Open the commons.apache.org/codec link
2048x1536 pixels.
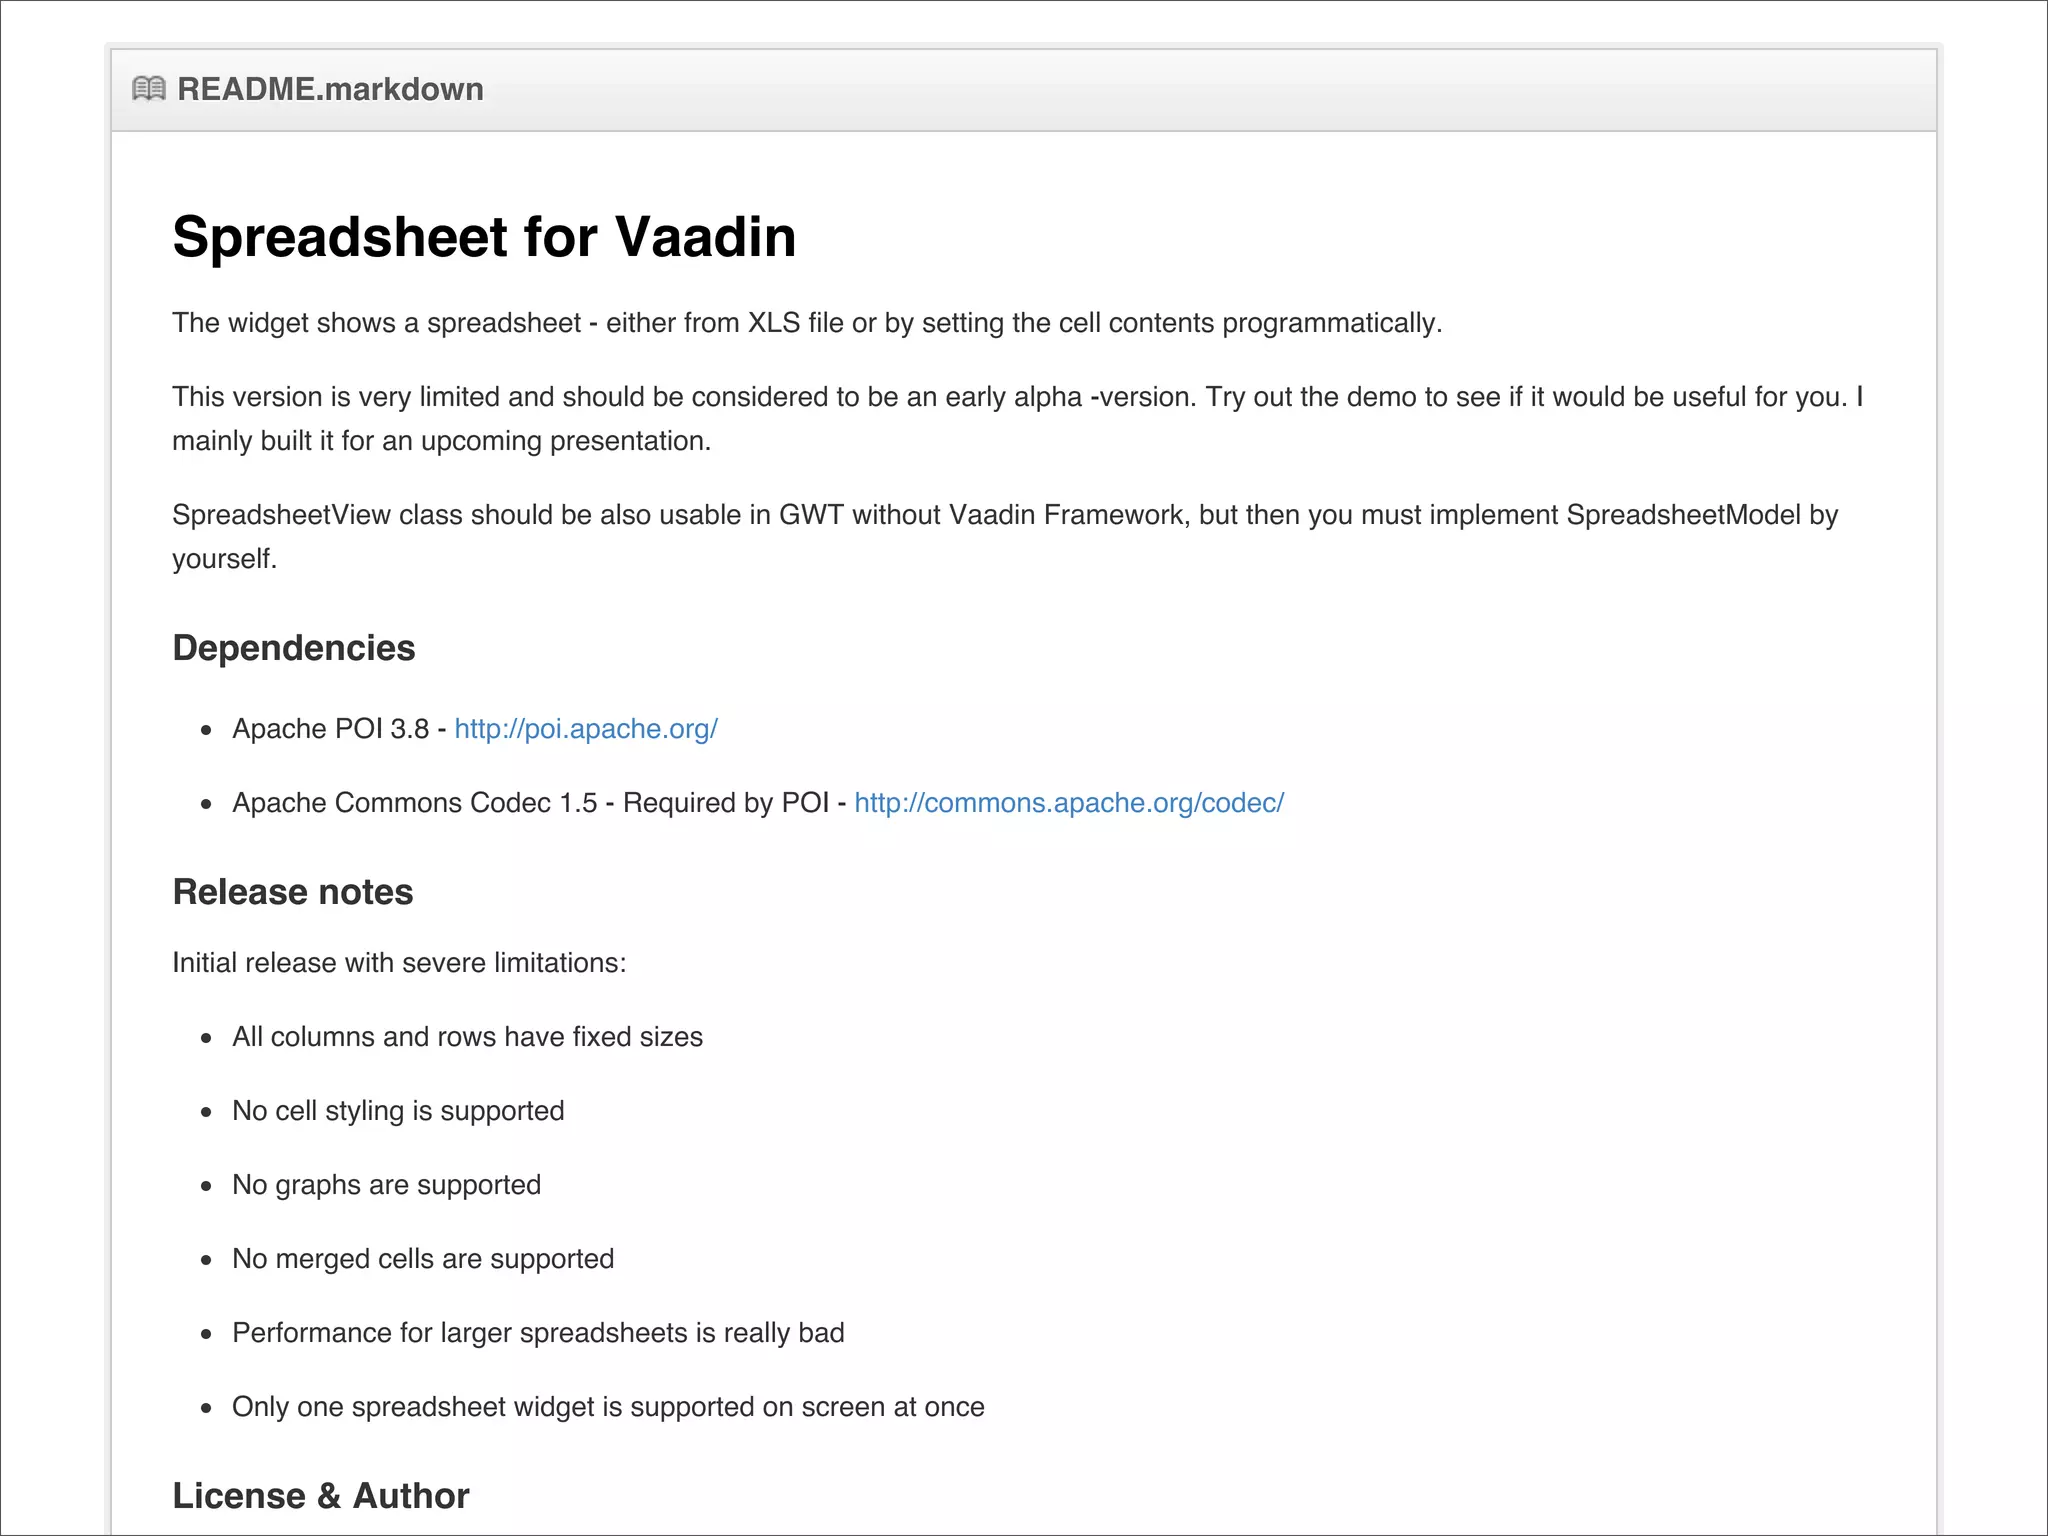pyautogui.click(x=1069, y=803)
